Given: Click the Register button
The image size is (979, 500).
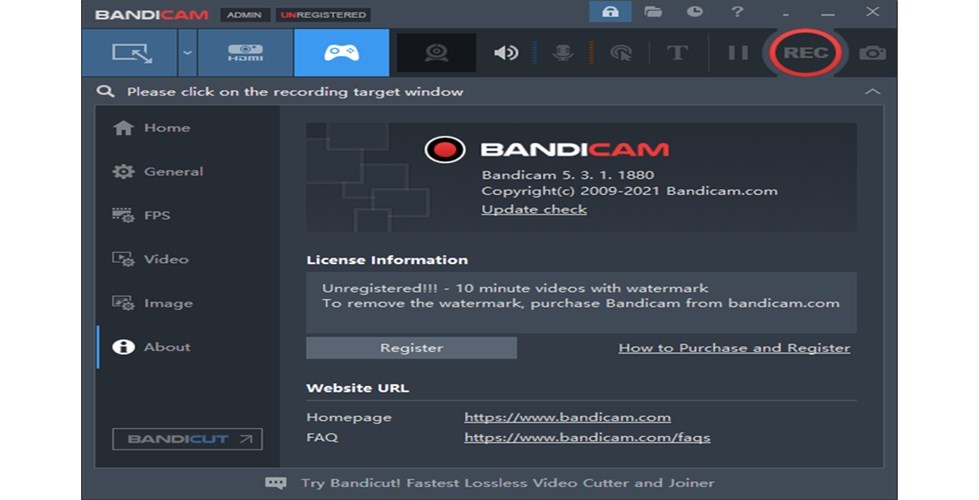Looking at the screenshot, I should 411,348.
